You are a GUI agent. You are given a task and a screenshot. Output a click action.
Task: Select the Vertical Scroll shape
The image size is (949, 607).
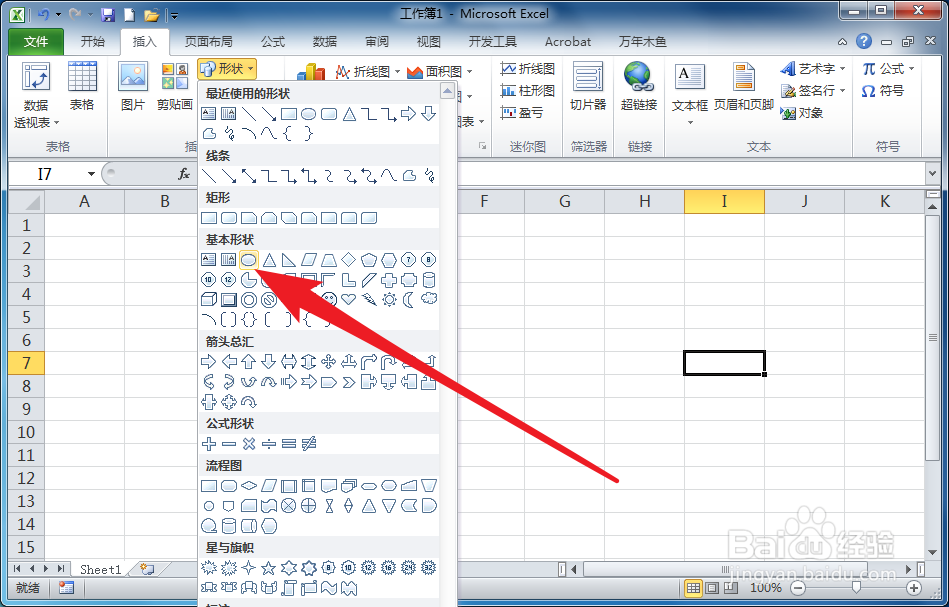tap(289, 587)
